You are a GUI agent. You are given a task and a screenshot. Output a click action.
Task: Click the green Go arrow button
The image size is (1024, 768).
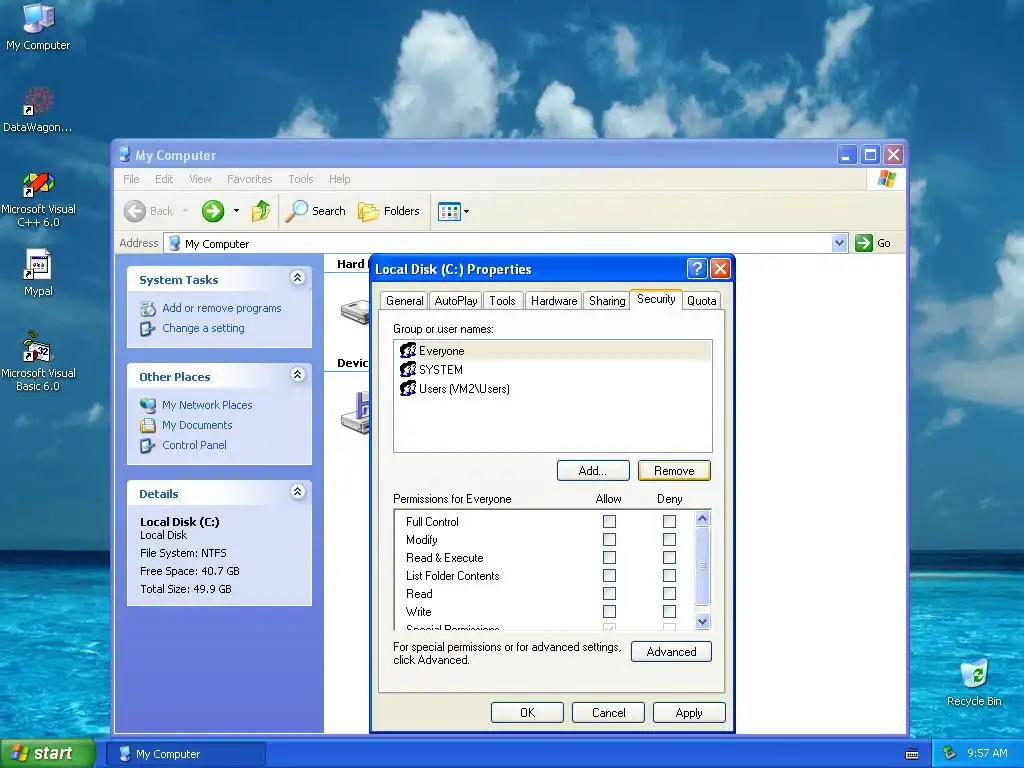[x=864, y=243]
